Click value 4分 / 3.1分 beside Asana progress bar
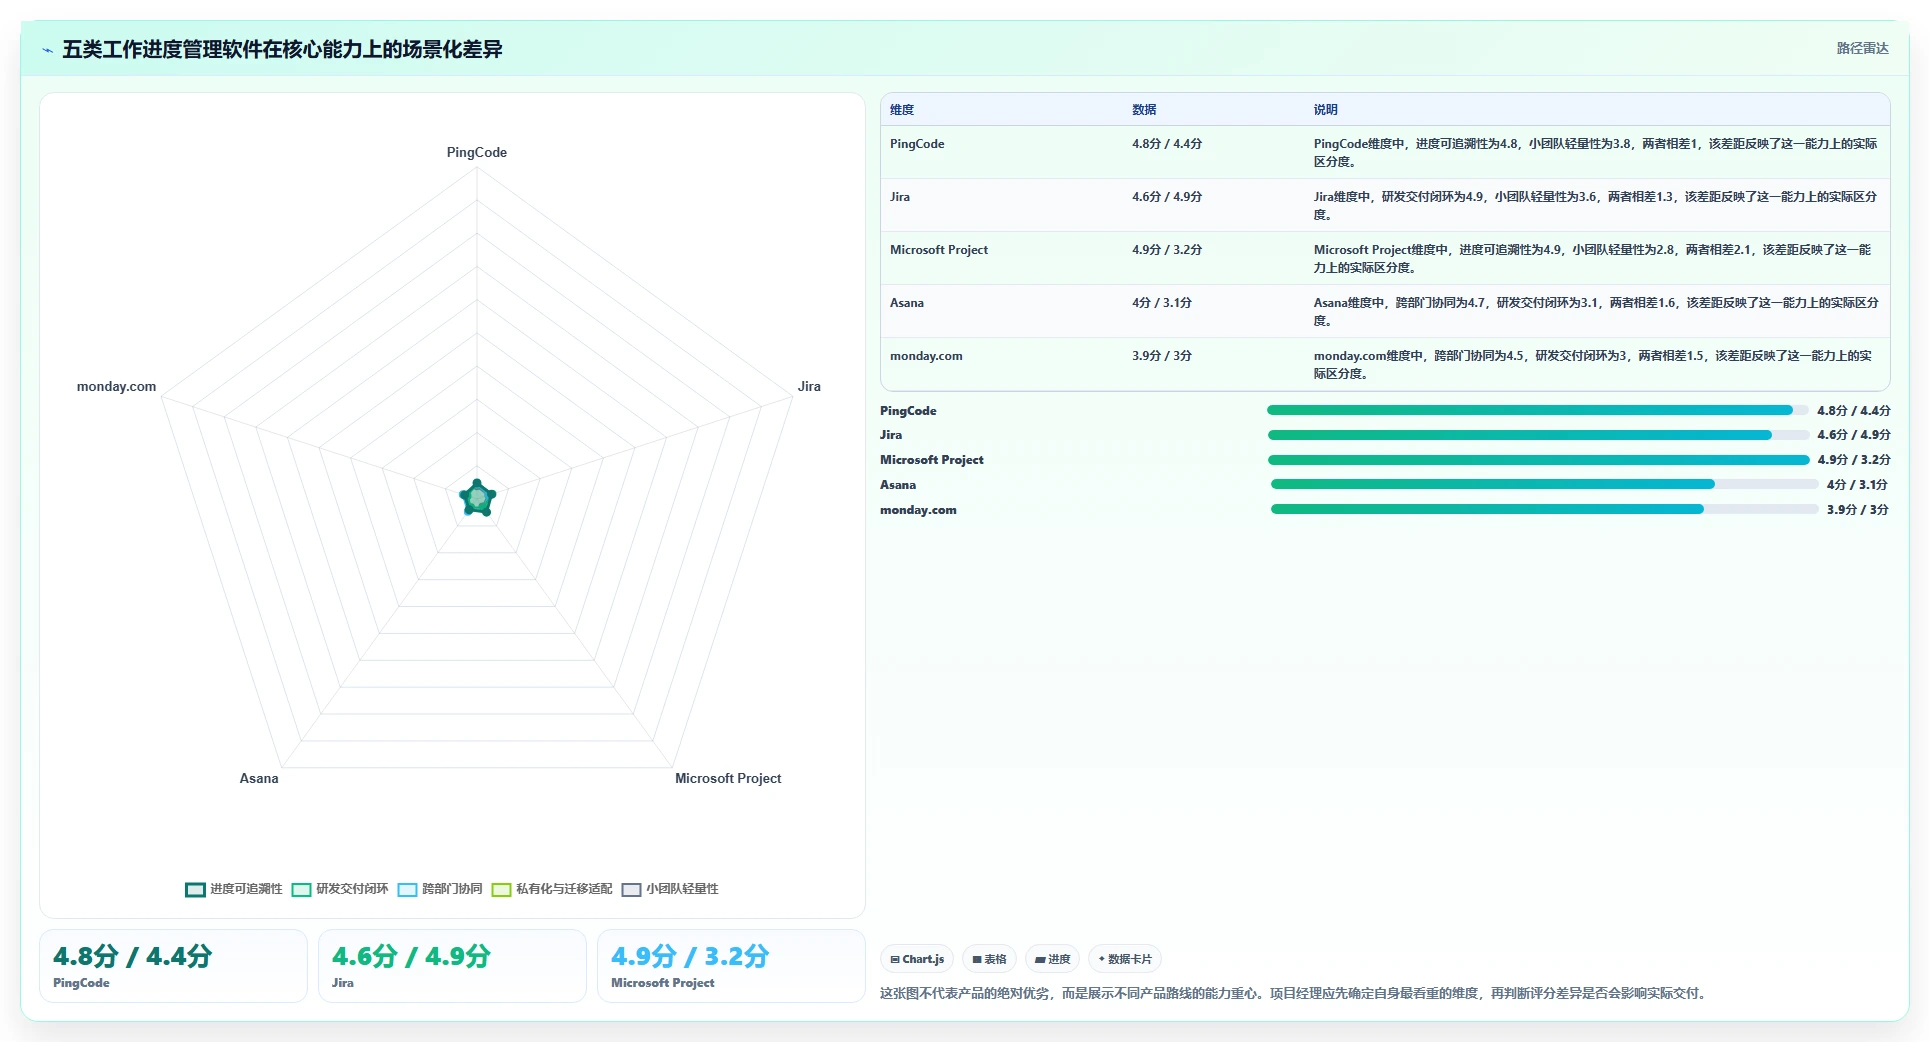Image resolution: width=1930 pixels, height=1042 pixels. pyautogui.click(x=1857, y=485)
